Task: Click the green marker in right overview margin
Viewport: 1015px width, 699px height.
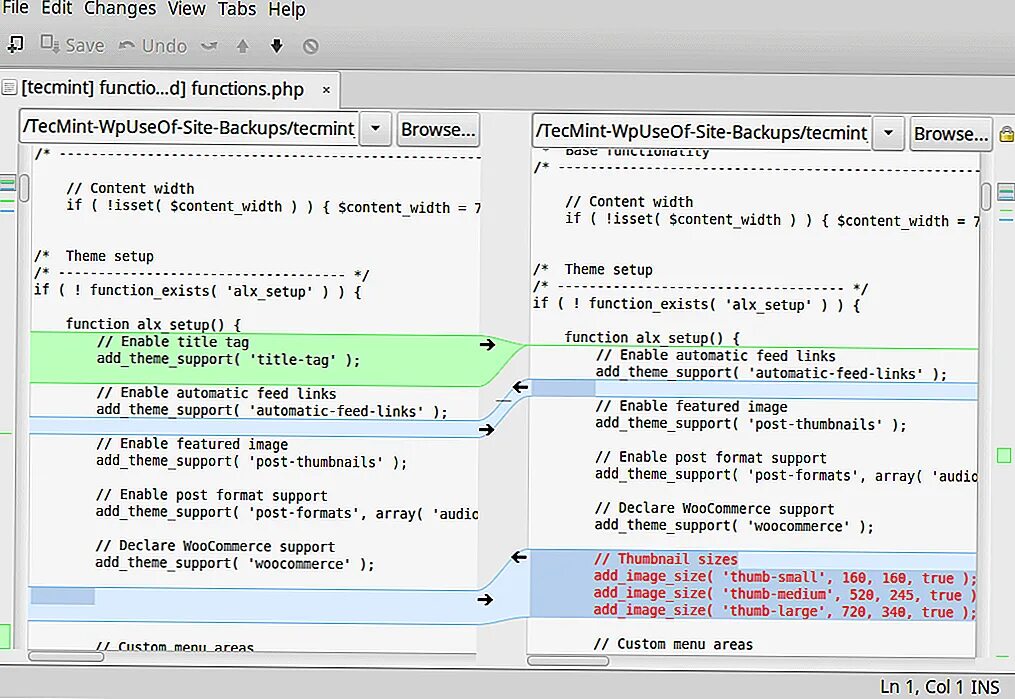Action: click(x=1004, y=456)
